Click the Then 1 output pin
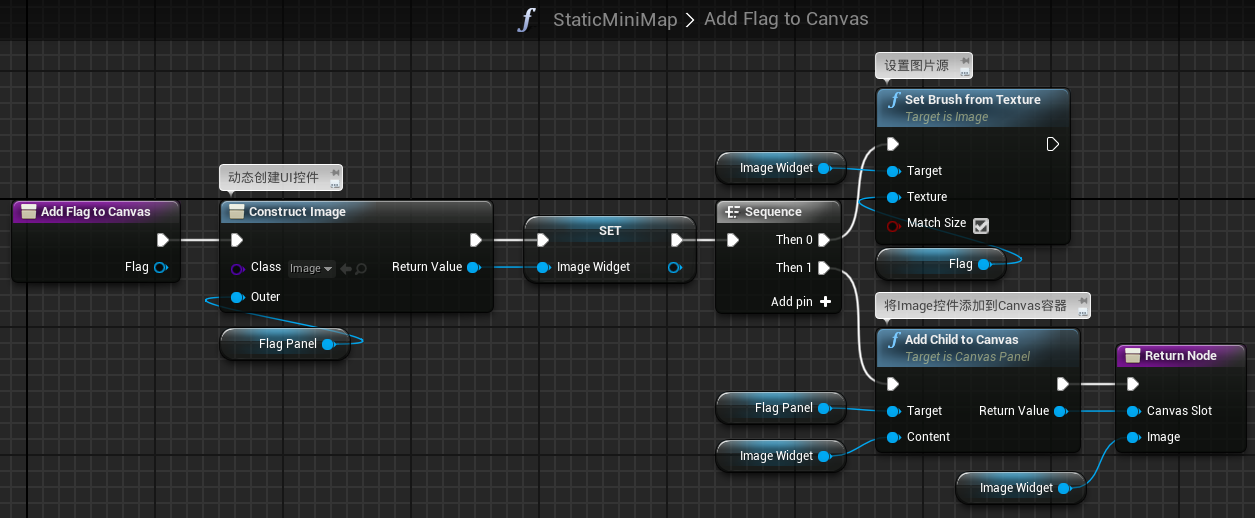1255x518 pixels. tap(824, 268)
